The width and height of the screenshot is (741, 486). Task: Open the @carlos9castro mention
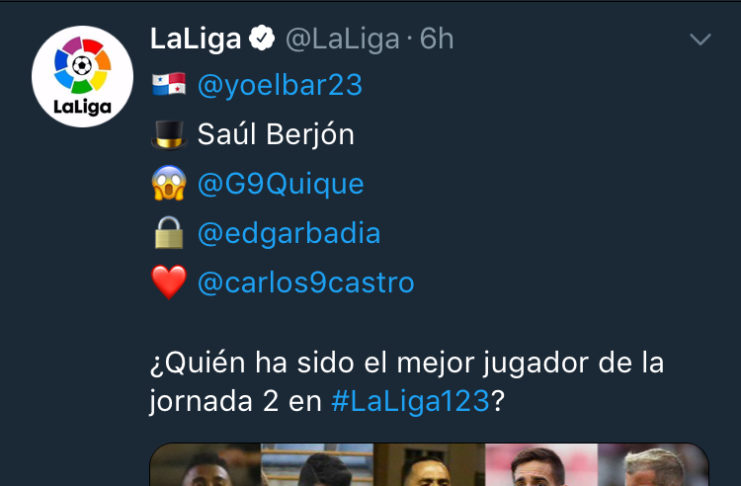coord(306,282)
